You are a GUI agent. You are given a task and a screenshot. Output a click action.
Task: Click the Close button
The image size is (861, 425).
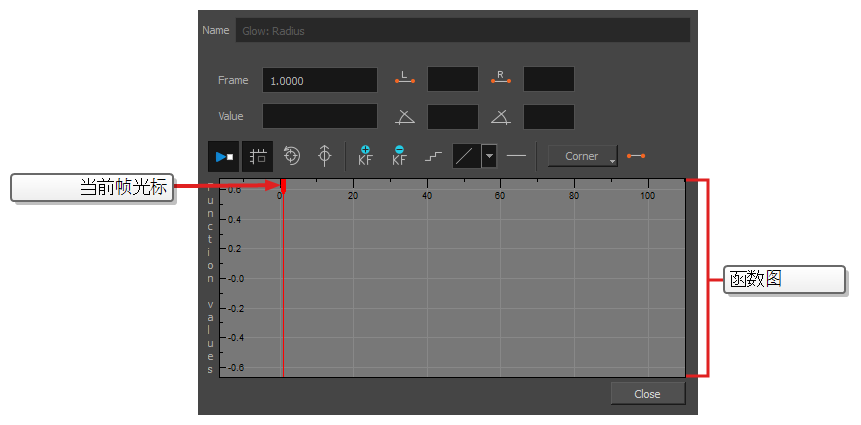[x=647, y=393]
